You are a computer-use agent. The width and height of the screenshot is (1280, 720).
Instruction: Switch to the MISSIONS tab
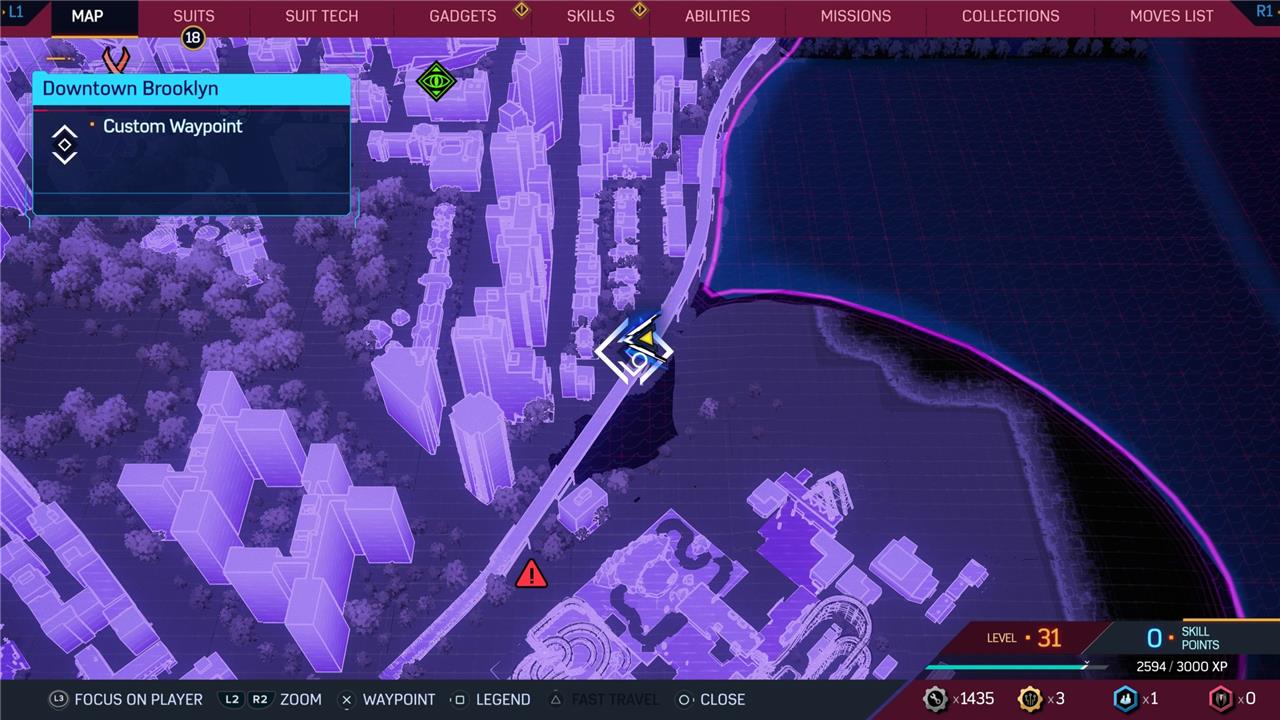[855, 16]
